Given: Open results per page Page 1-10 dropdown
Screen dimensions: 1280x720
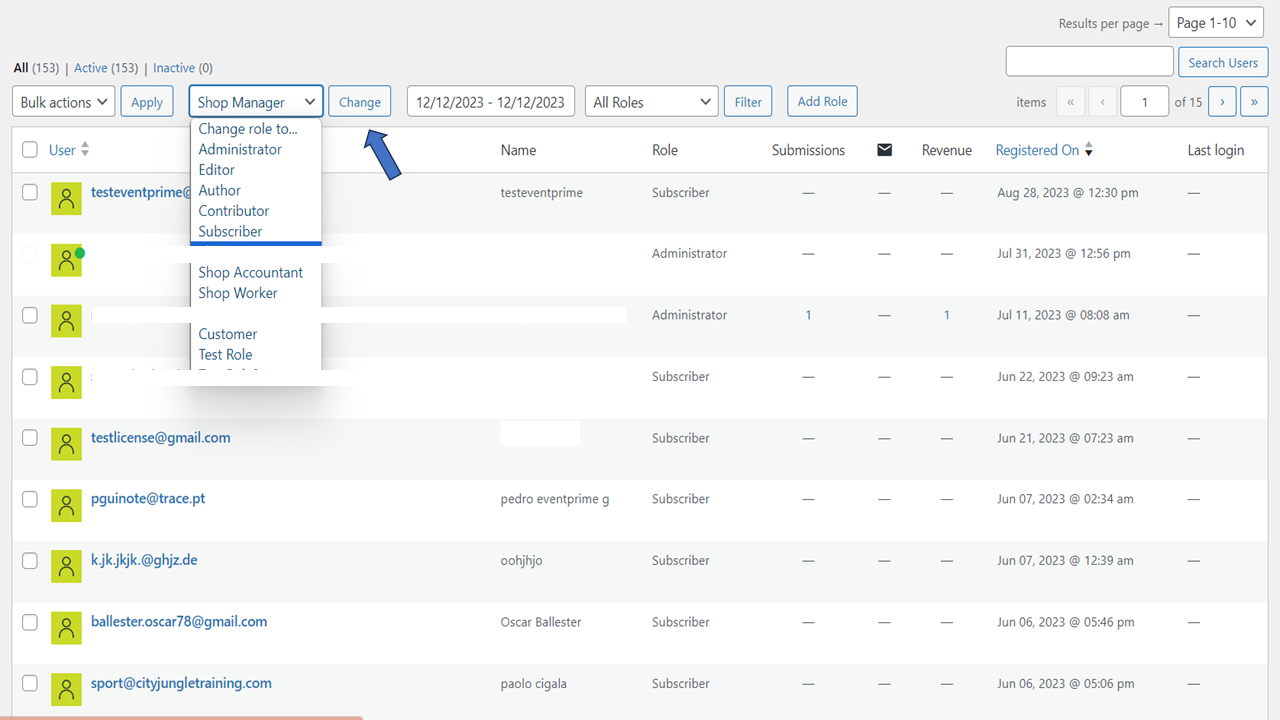Looking at the screenshot, I should pos(1216,23).
